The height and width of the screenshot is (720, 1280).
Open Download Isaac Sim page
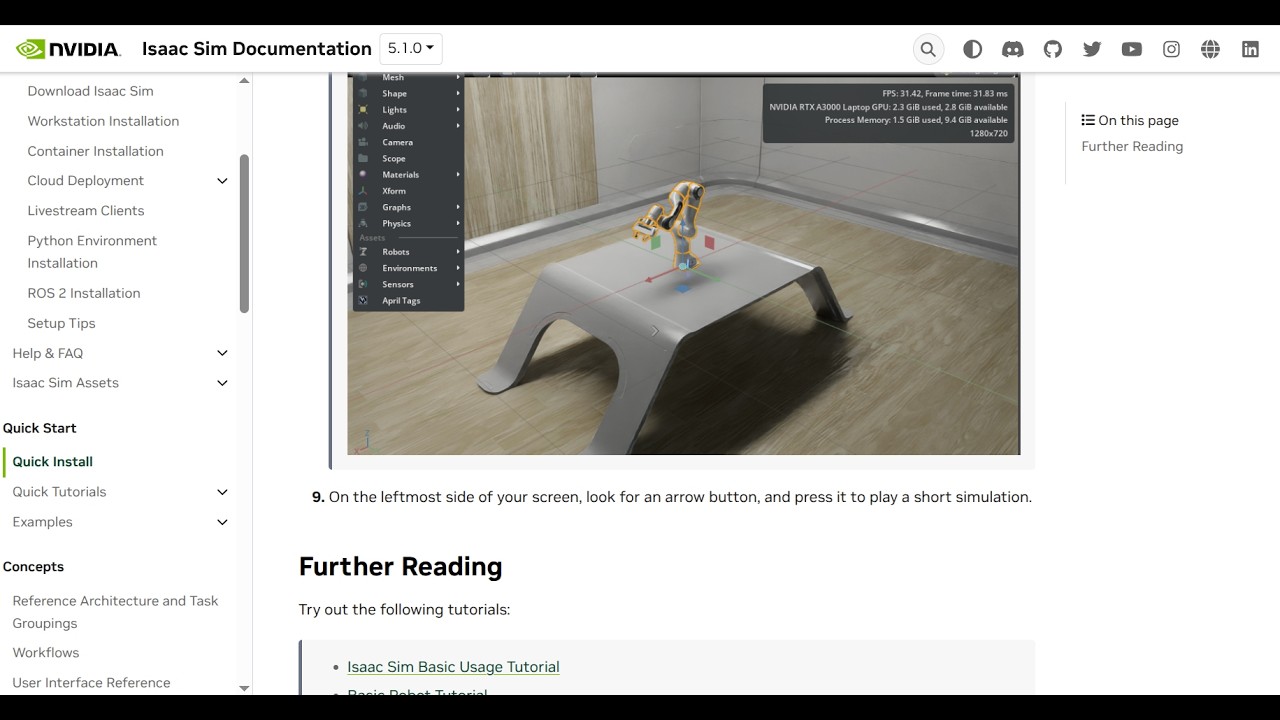[91, 91]
